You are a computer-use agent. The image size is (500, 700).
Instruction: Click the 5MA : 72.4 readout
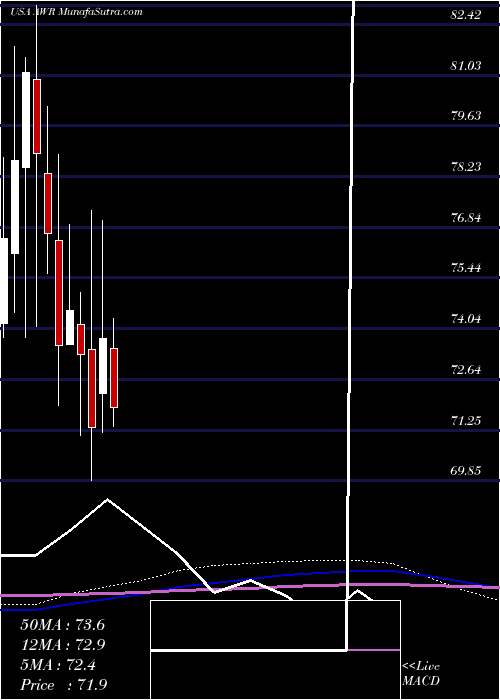(x=57, y=665)
